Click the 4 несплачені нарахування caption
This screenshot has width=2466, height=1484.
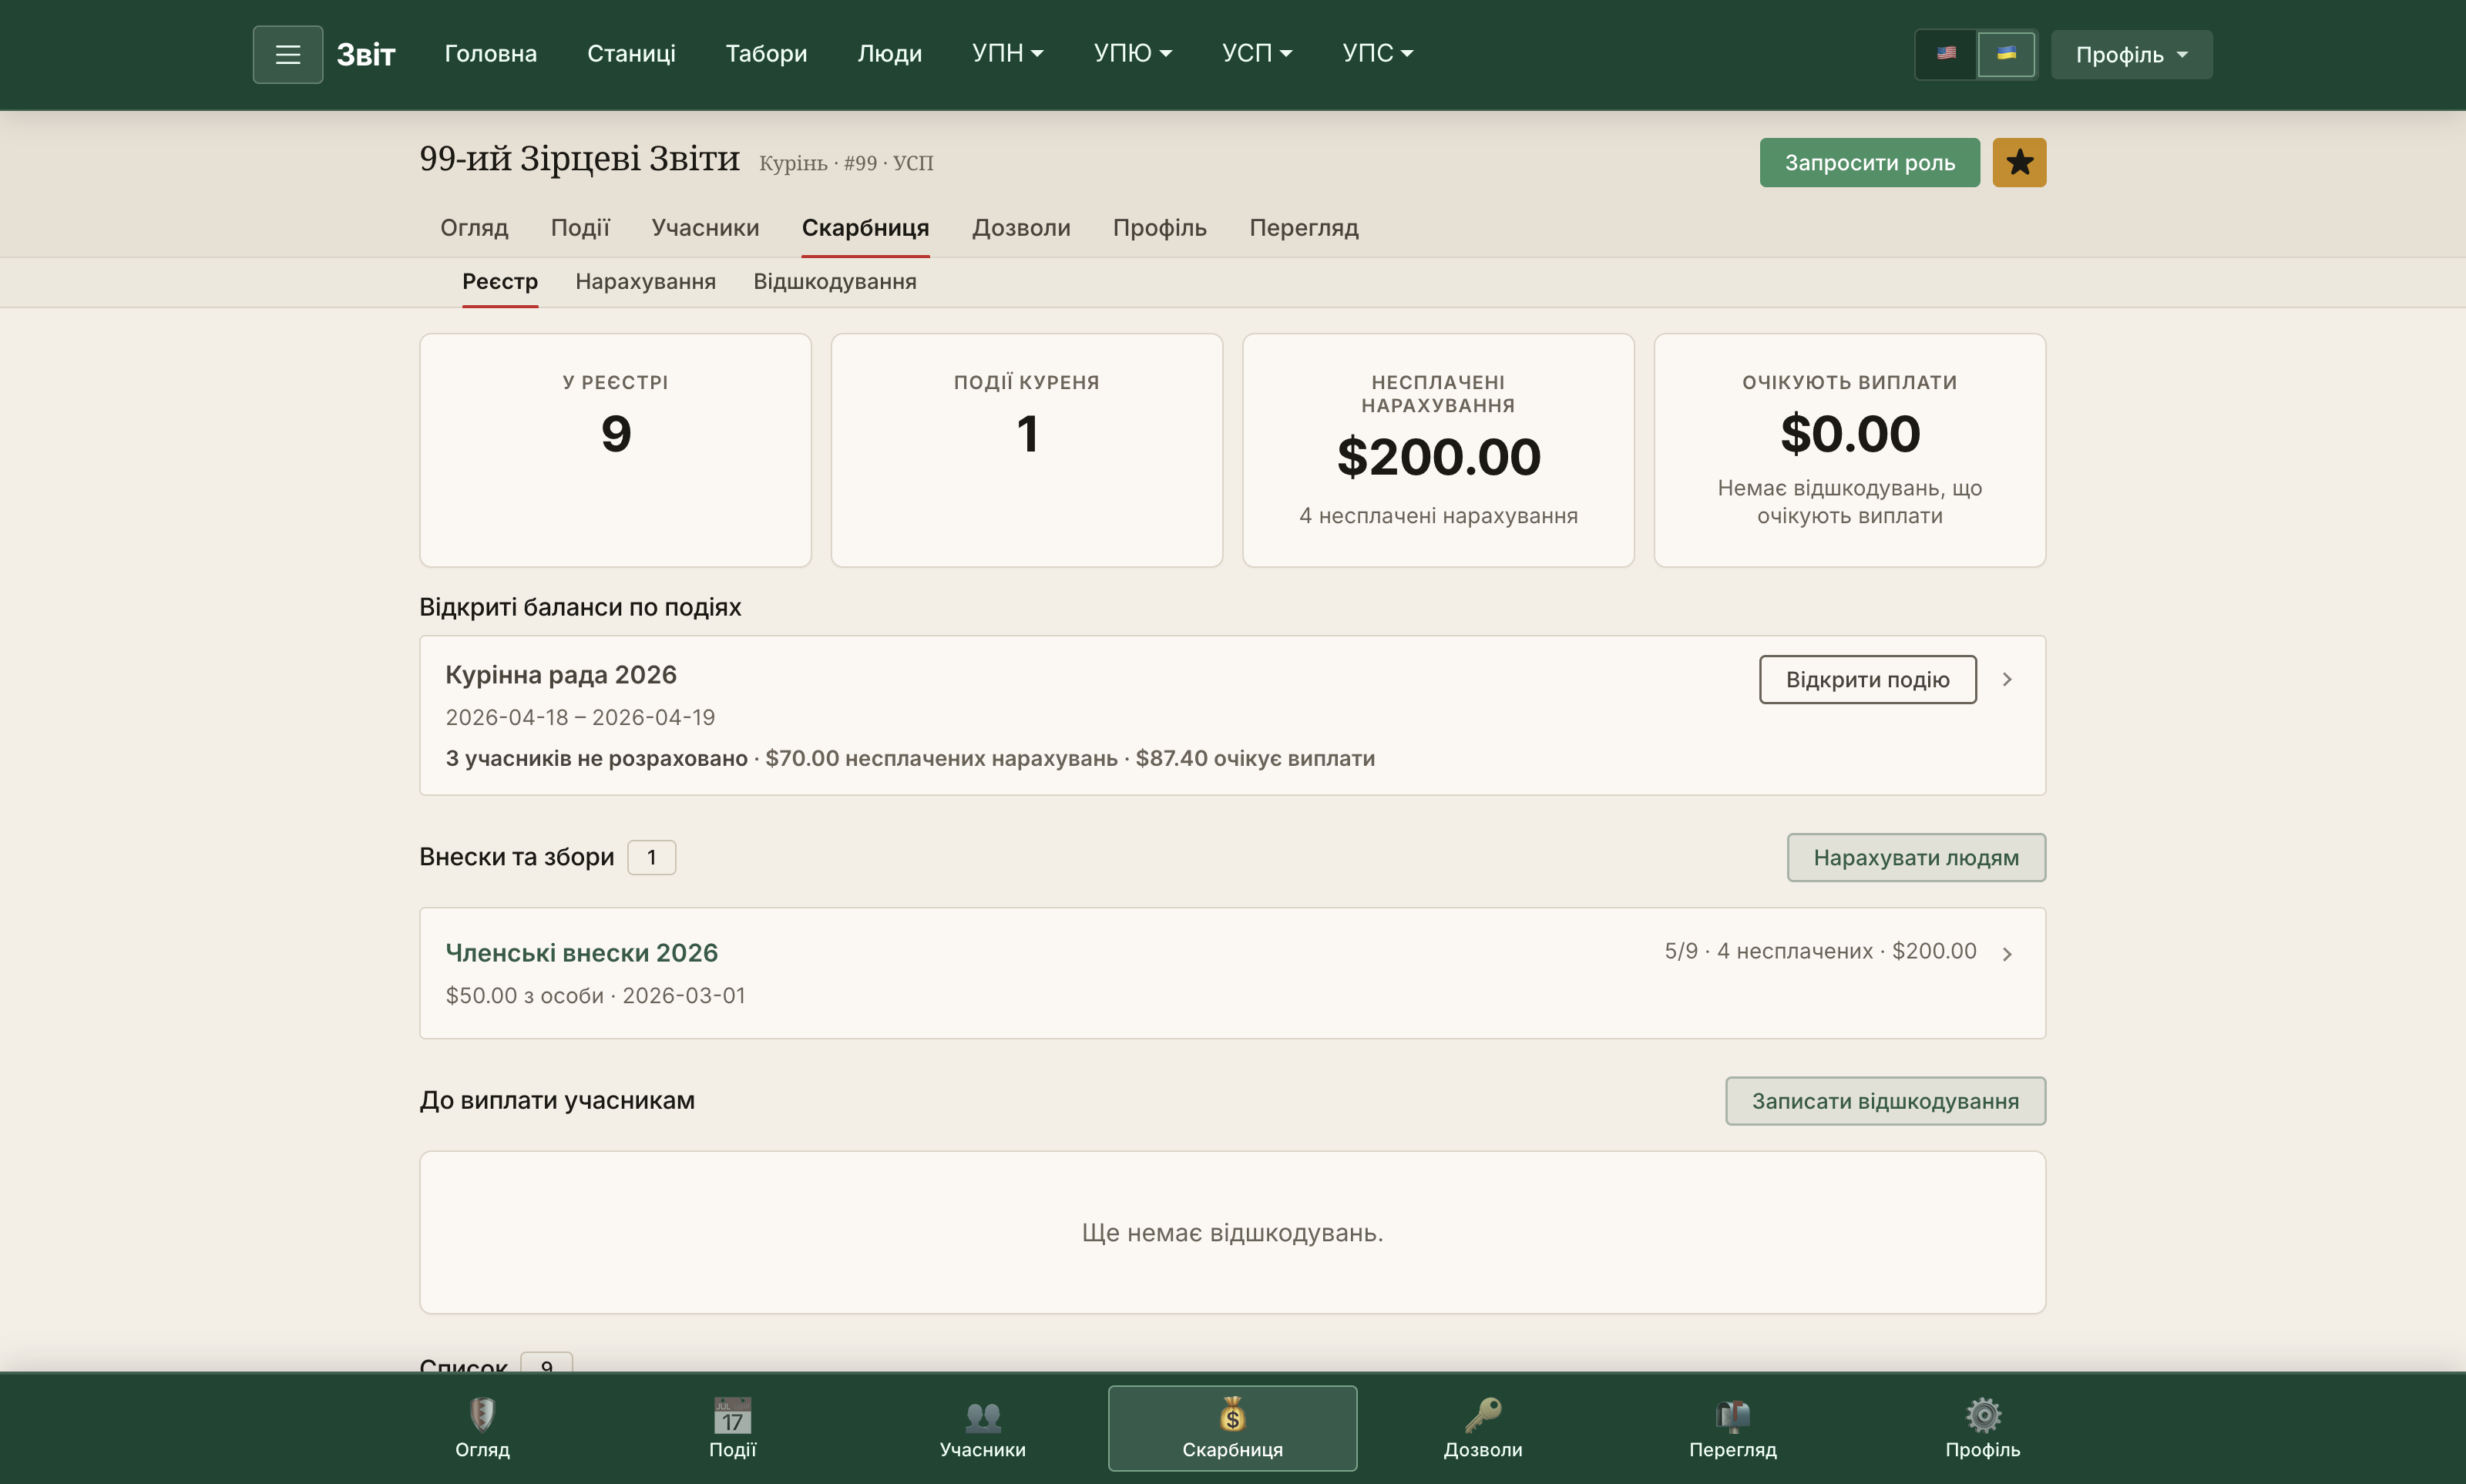click(x=1438, y=515)
